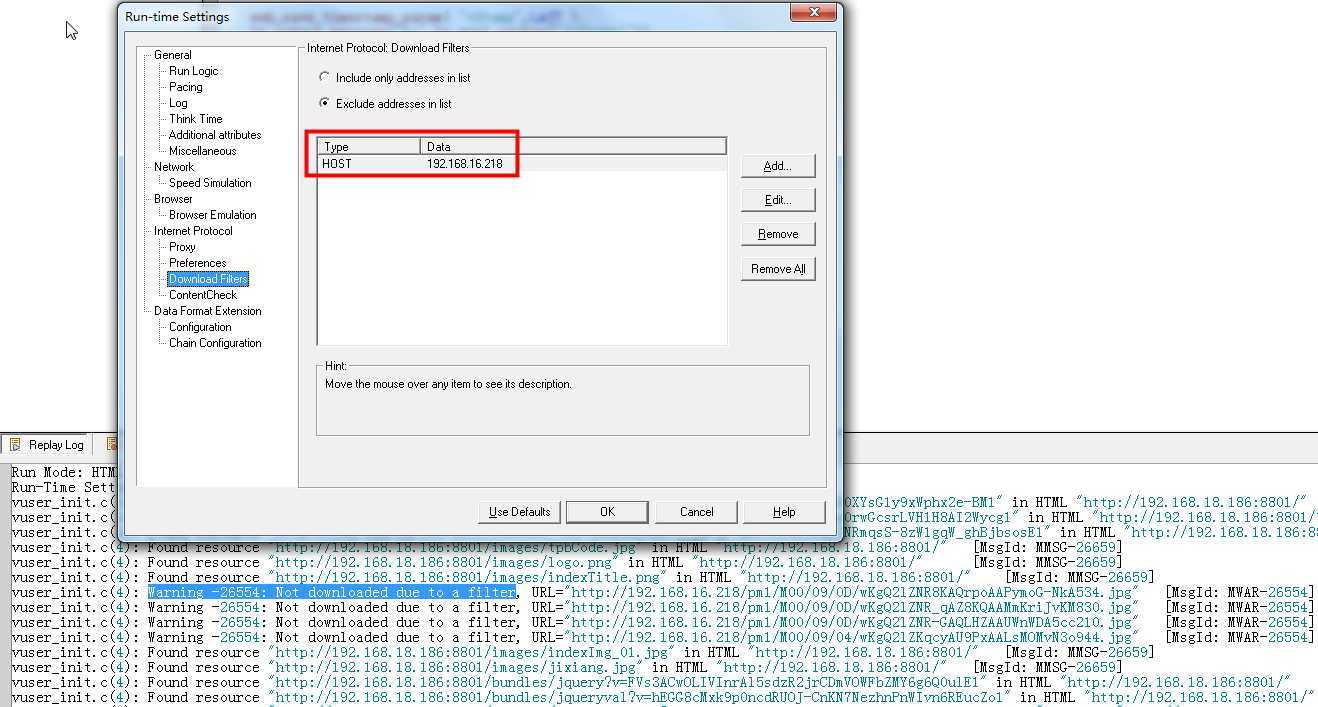Screen dimensions: 1318x707
Task: Select the Download Filters tree item
Action: (208, 279)
